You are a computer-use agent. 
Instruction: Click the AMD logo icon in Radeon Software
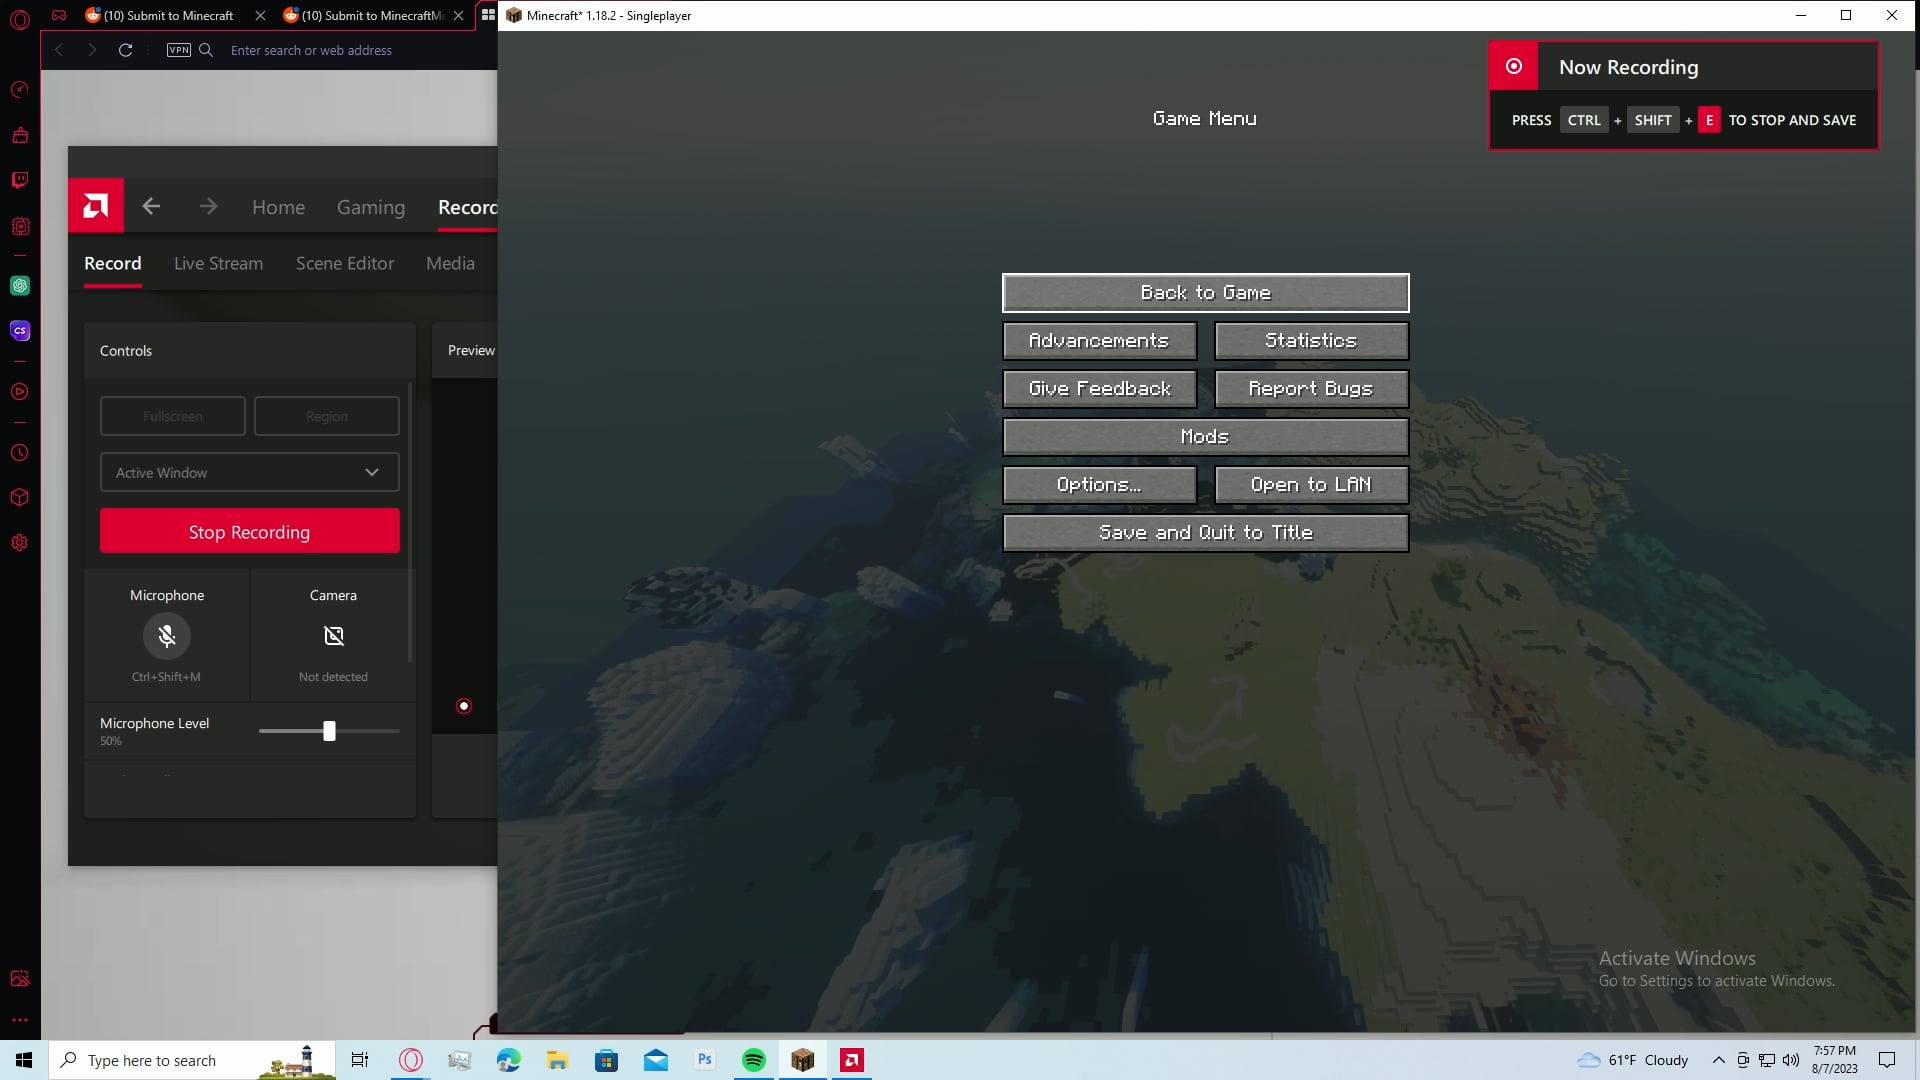click(96, 206)
